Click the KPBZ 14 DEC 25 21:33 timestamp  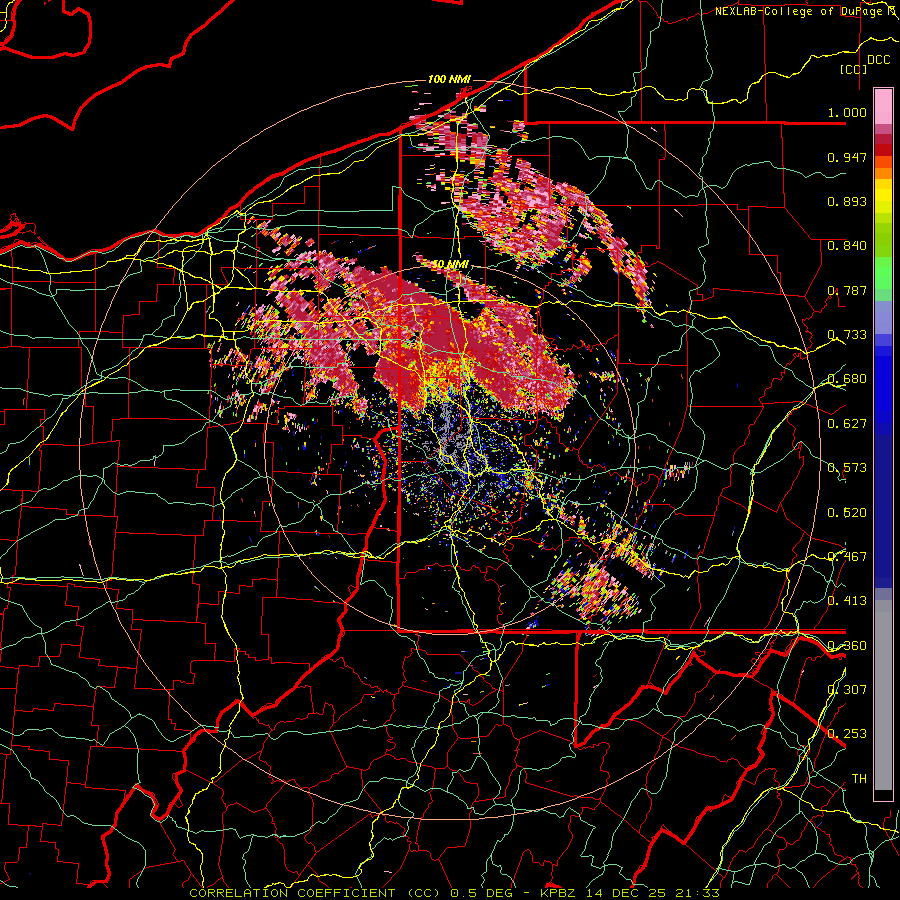(630, 893)
